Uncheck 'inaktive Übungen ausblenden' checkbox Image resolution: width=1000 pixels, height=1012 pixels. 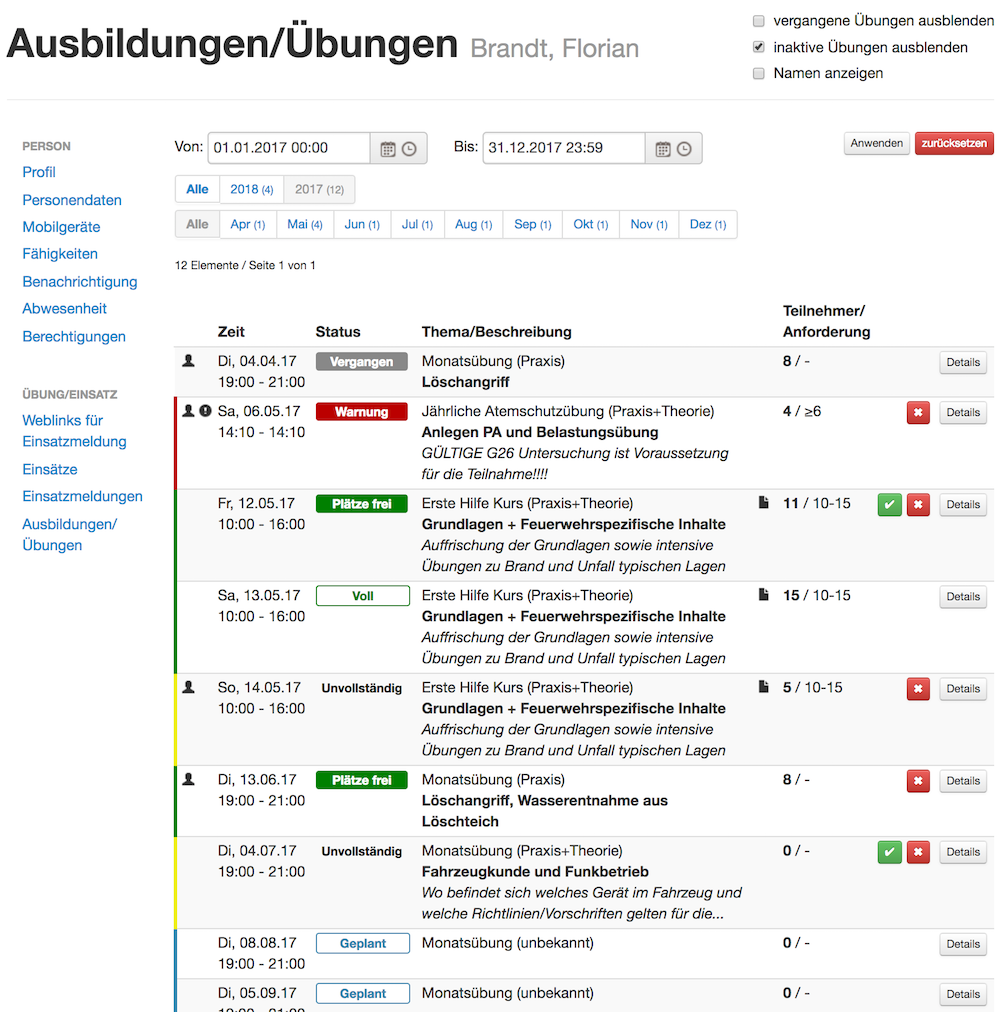tap(759, 47)
